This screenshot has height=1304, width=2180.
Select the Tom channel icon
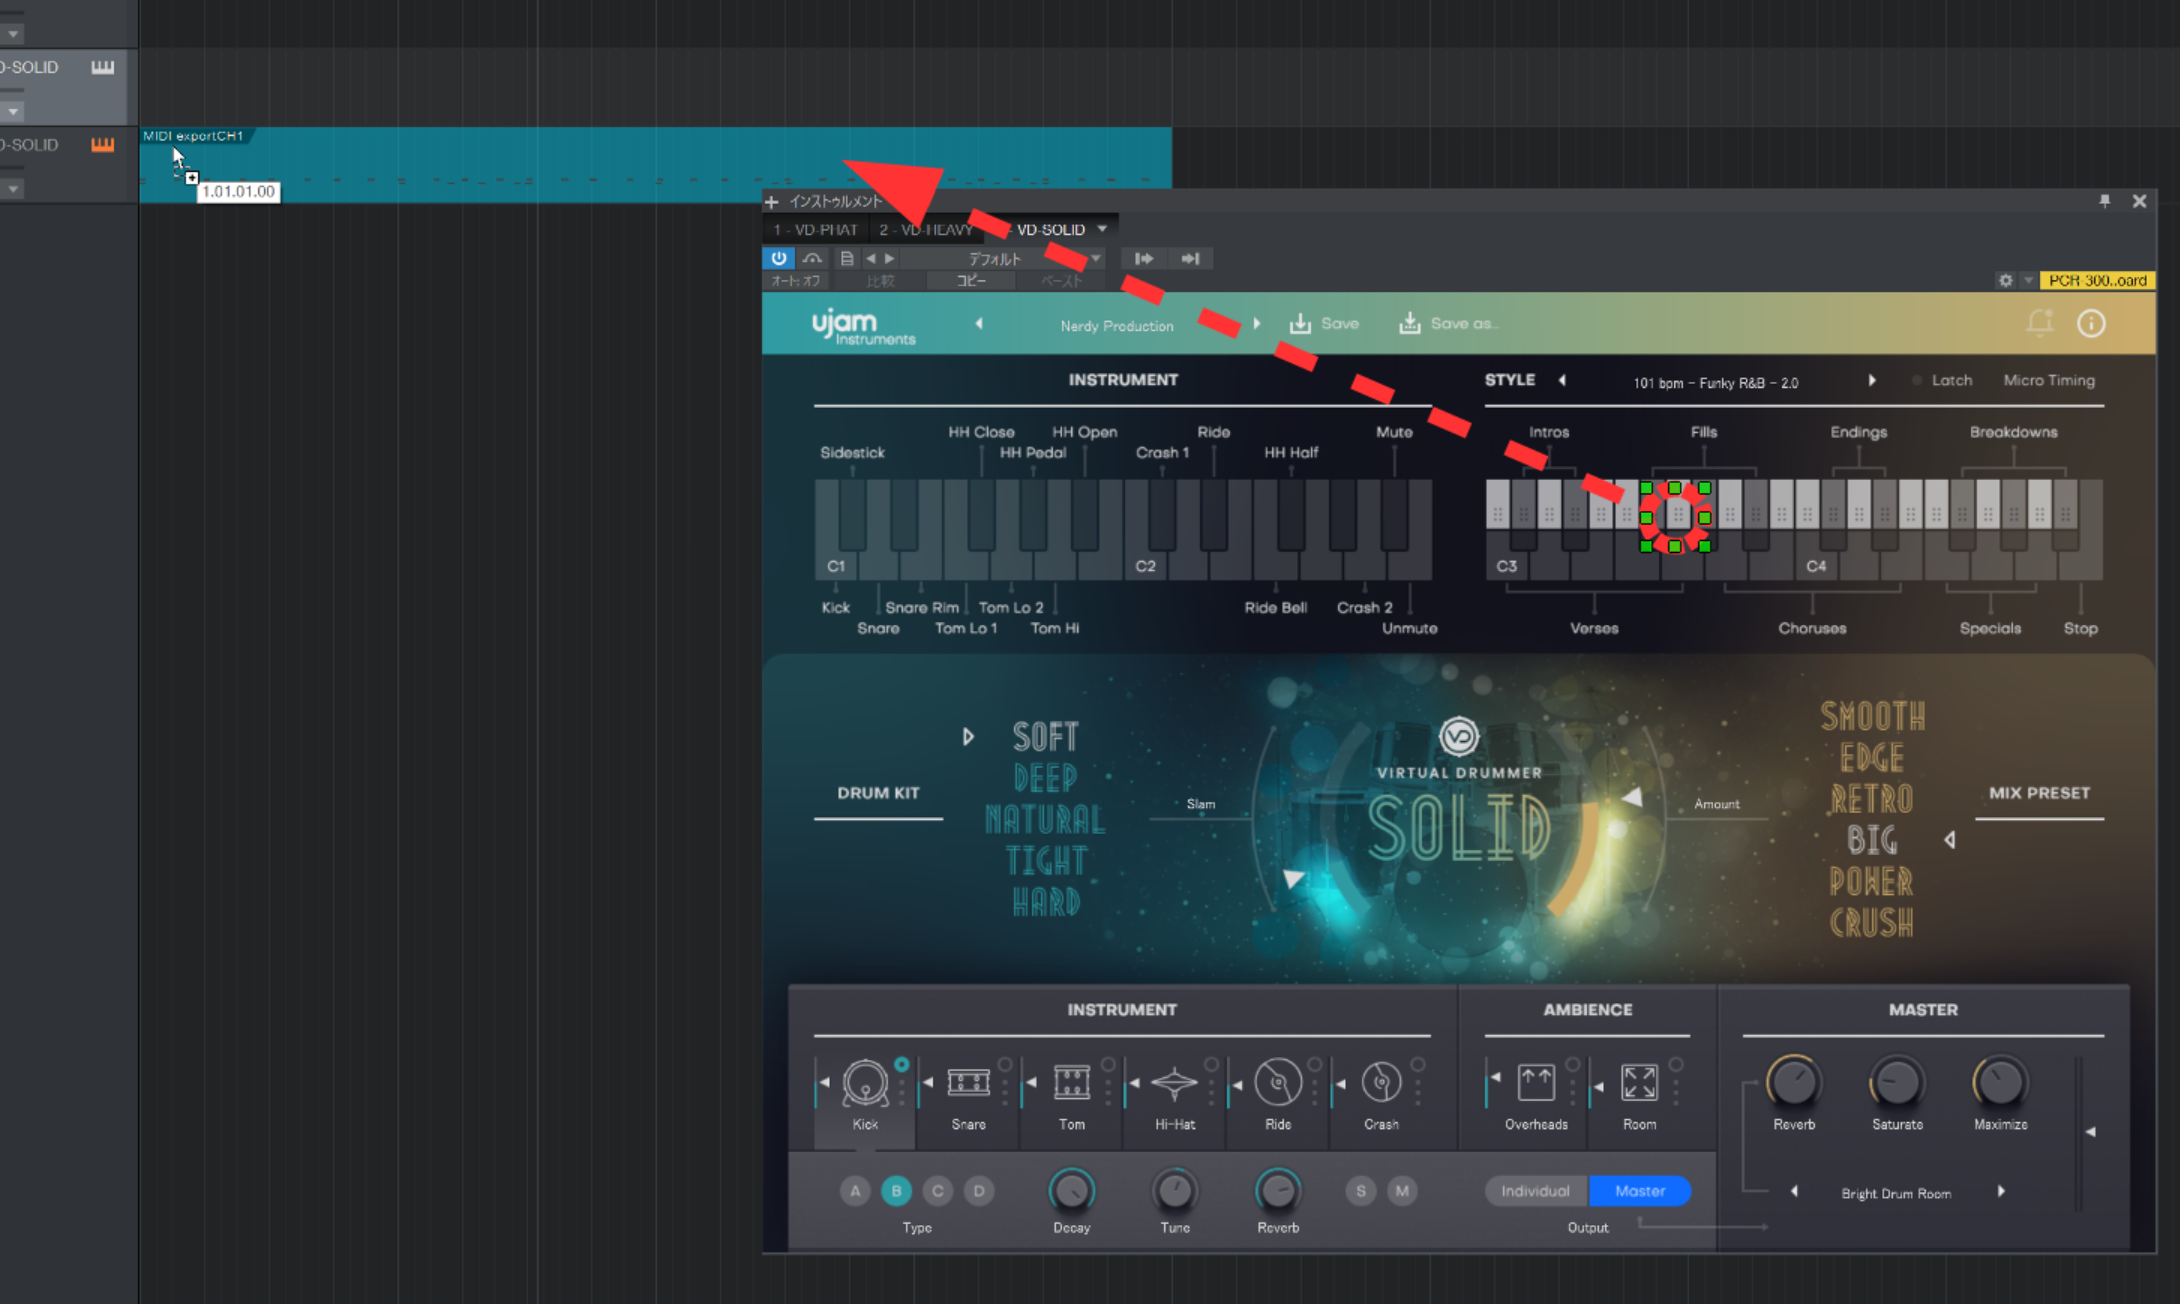1071,1082
